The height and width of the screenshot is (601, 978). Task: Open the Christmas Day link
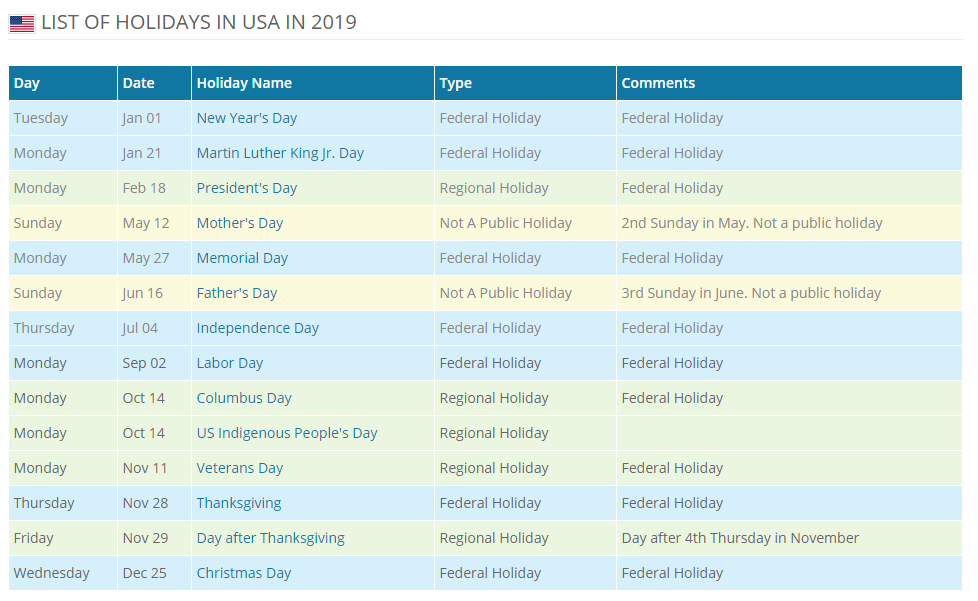point(244,572)
